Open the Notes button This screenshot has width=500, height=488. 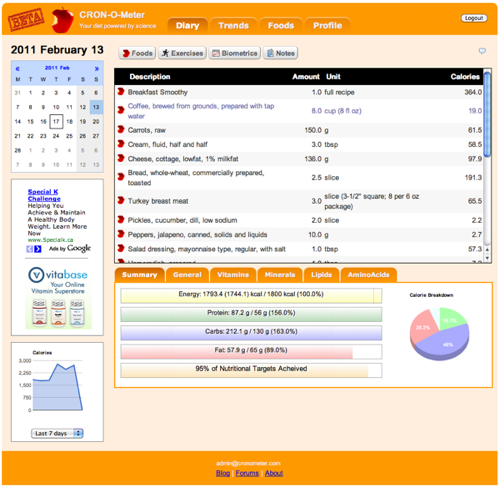(x=280, y=53)
